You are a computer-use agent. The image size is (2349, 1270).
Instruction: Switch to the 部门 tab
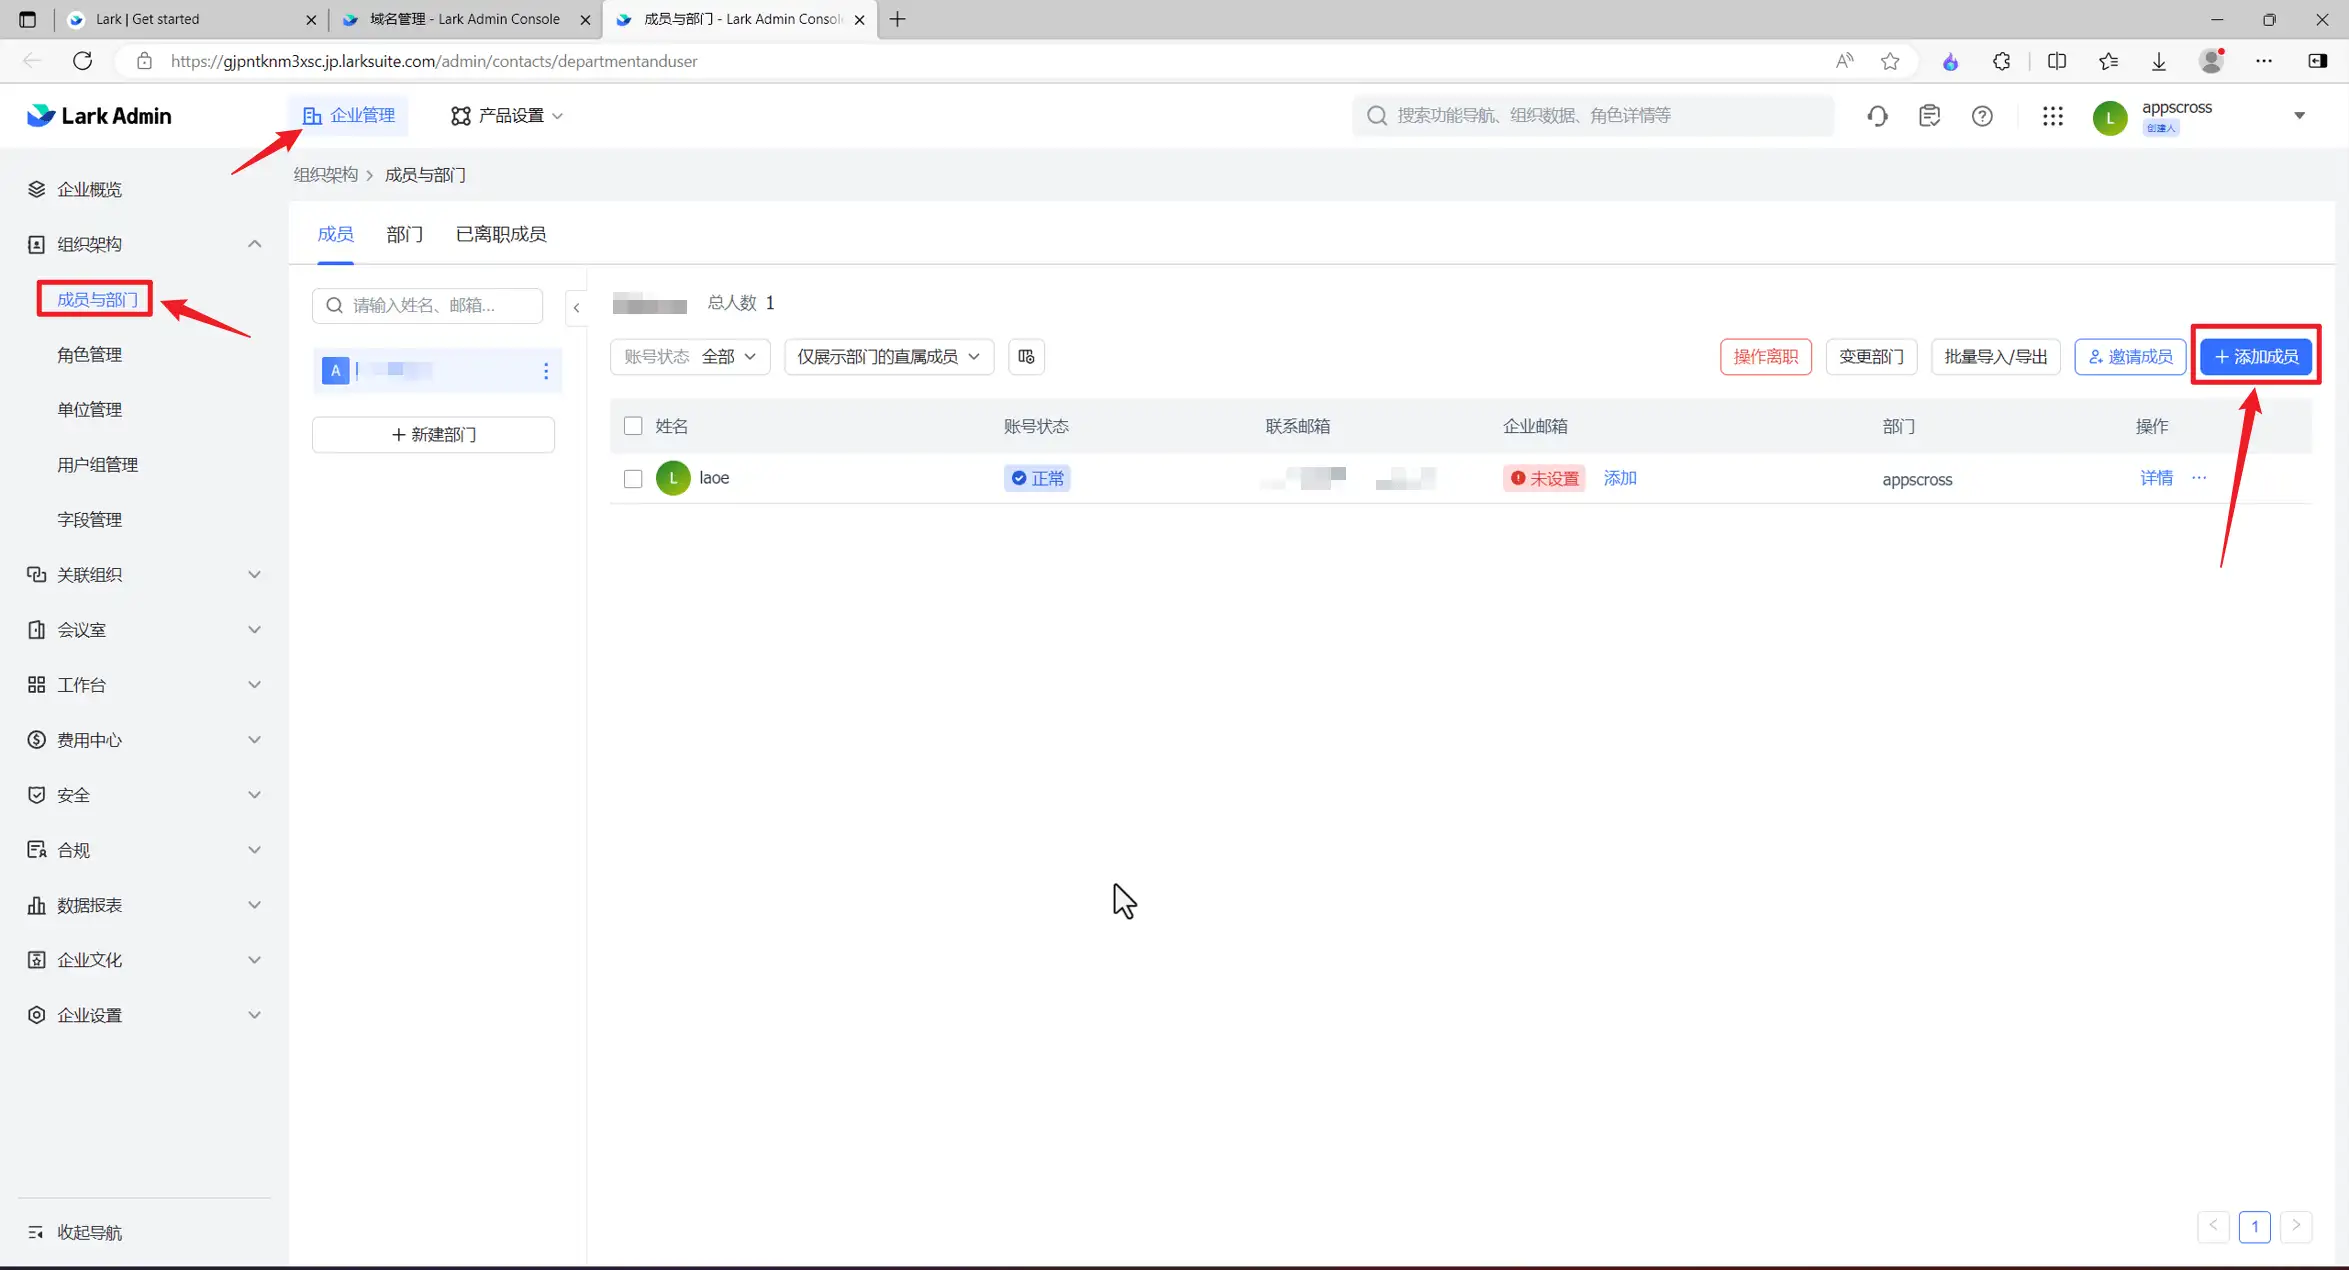pos(405,234)
